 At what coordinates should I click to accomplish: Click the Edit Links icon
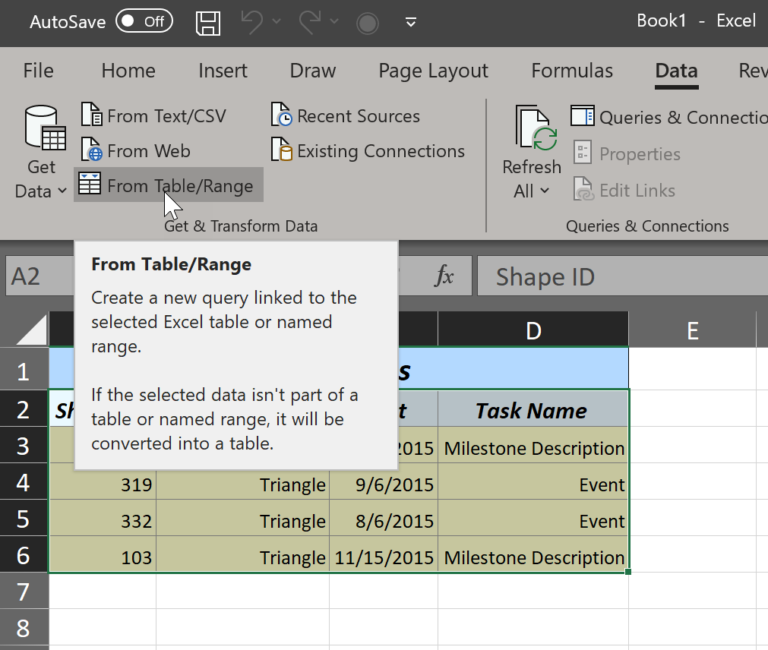583,189
